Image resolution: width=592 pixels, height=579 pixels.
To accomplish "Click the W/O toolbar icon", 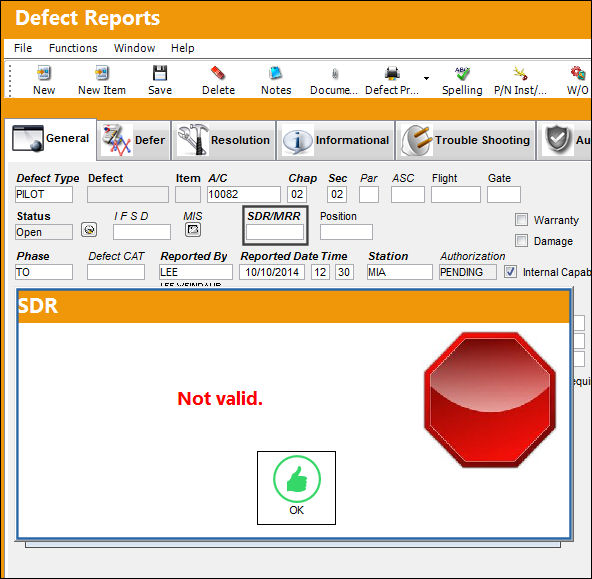I will pyautogui.click(x=578, y=73).
